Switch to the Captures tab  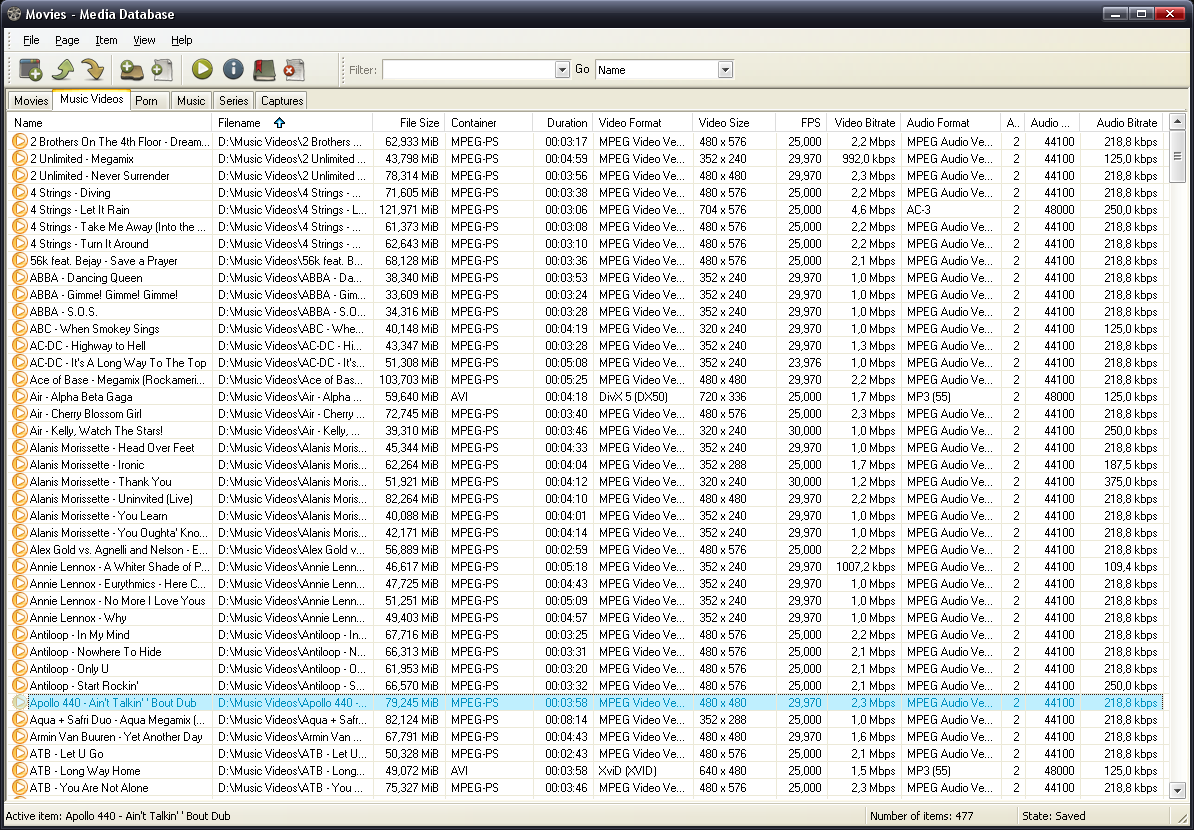[282, 101]
